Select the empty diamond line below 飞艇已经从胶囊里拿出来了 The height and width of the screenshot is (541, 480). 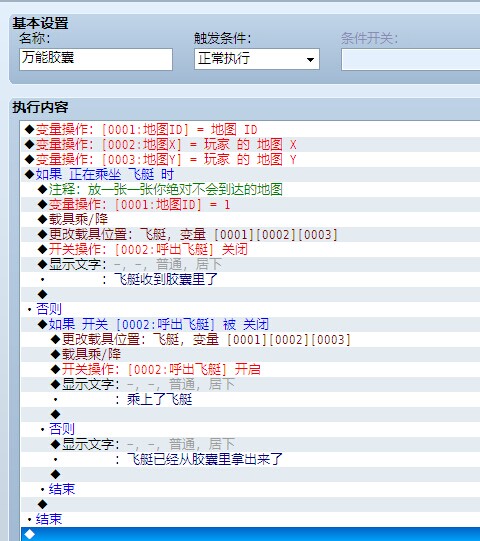click(x=250, y=474)
